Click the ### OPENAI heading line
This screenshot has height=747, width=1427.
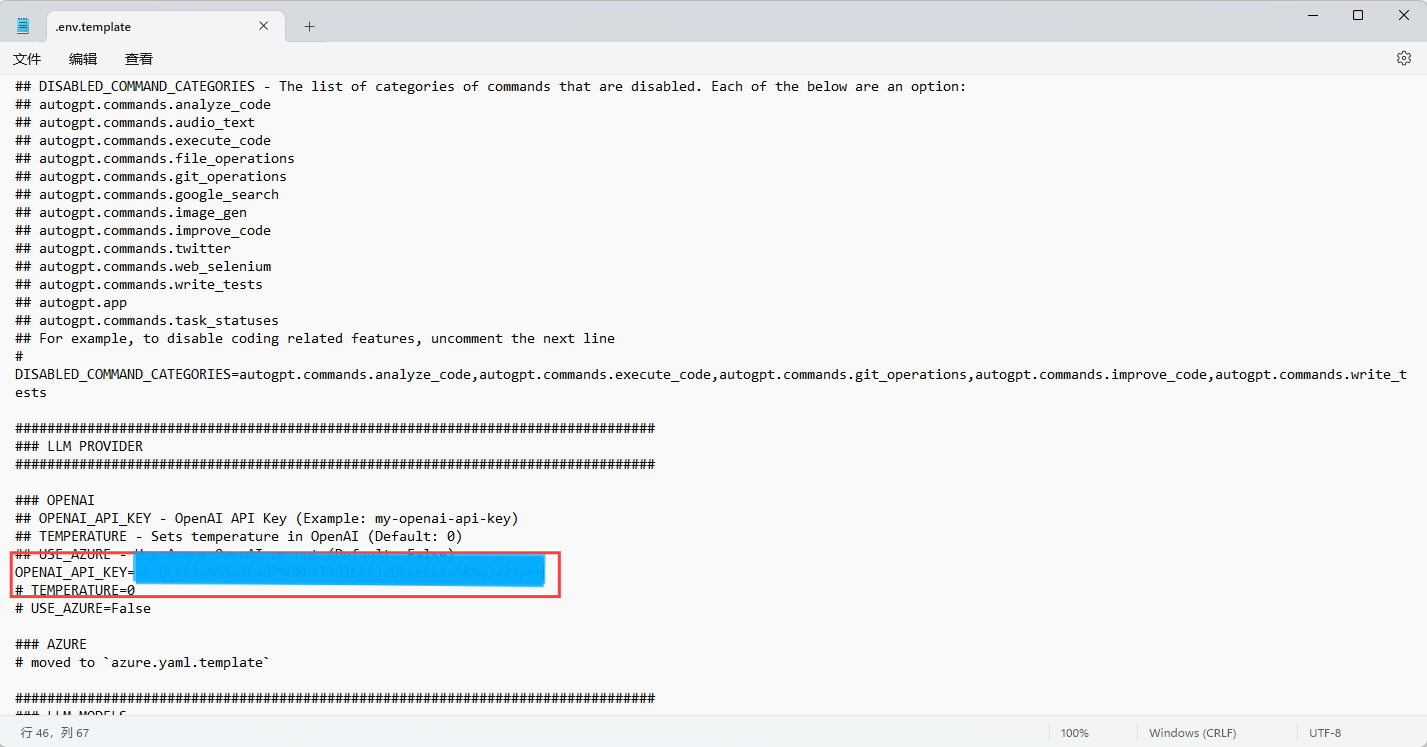(55, 500)
